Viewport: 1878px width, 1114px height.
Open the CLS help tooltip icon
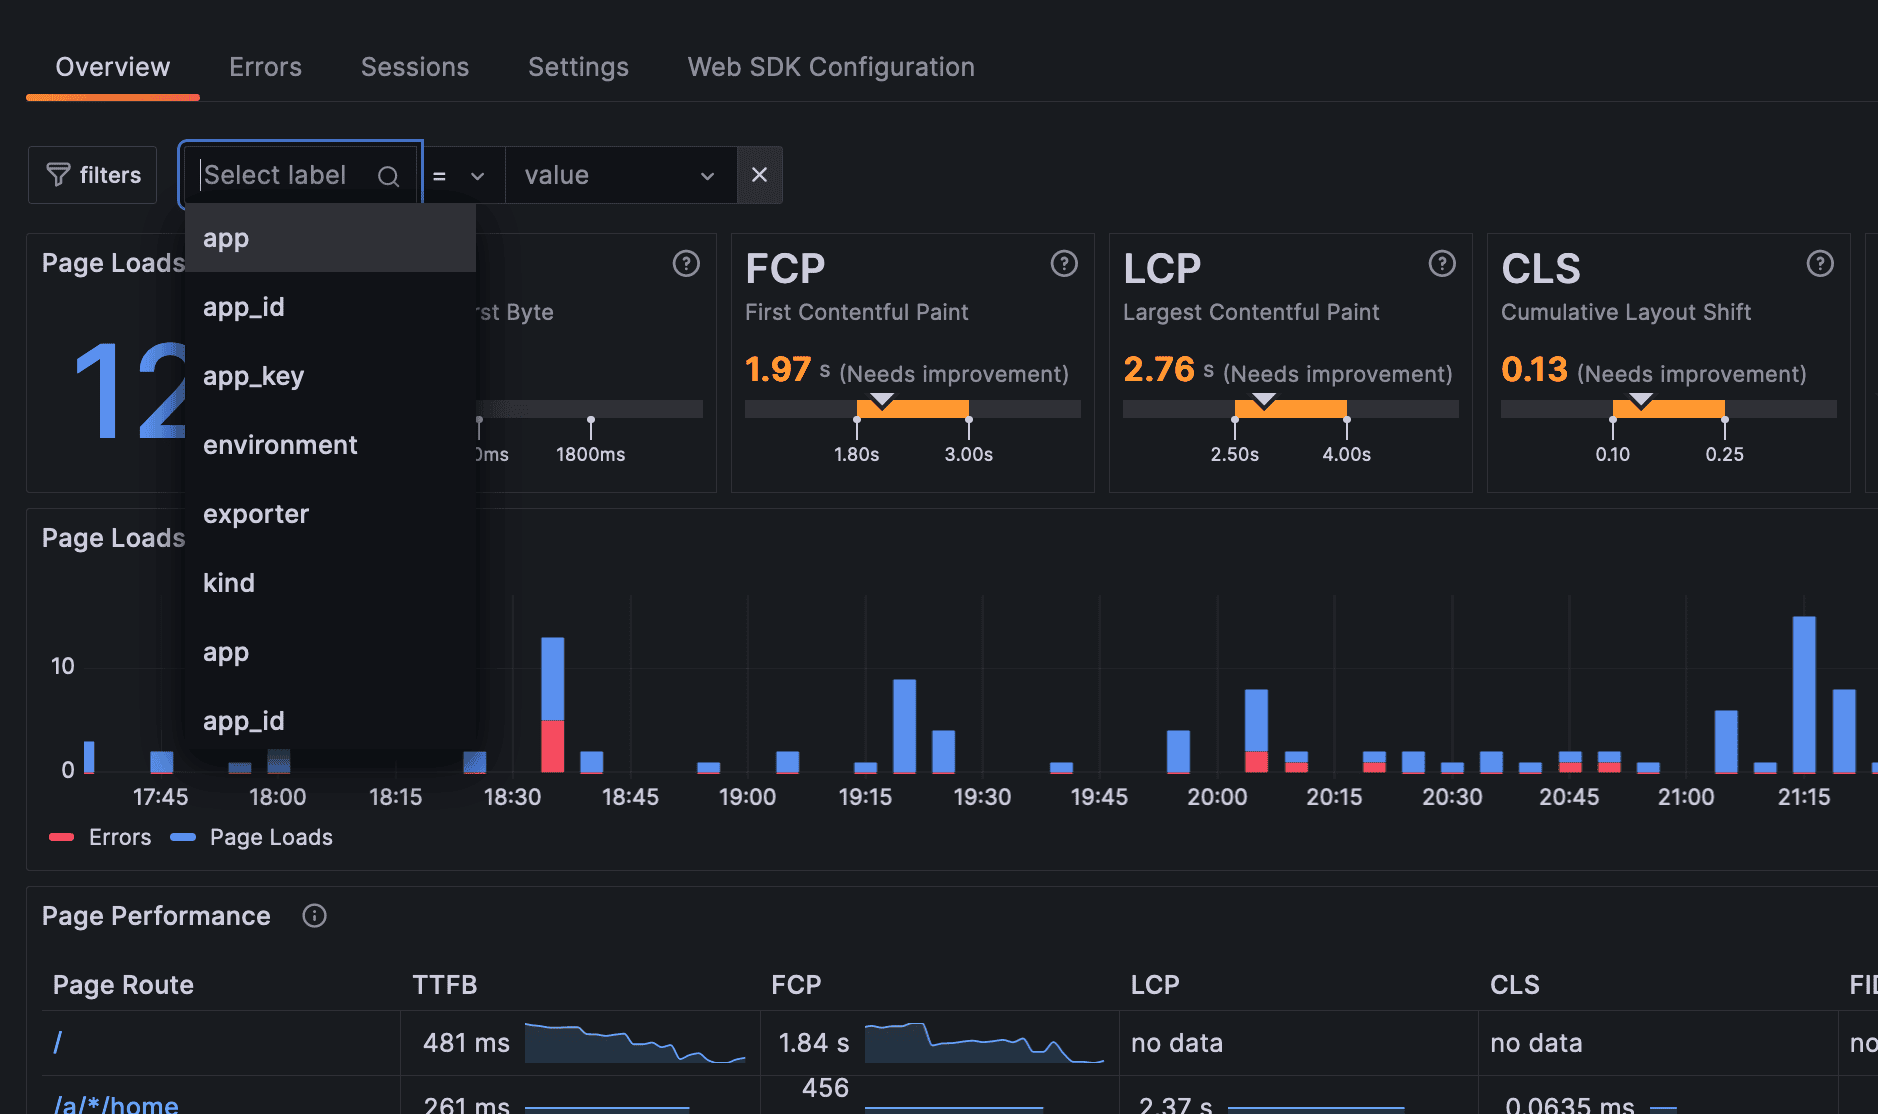pos(1819,264)
